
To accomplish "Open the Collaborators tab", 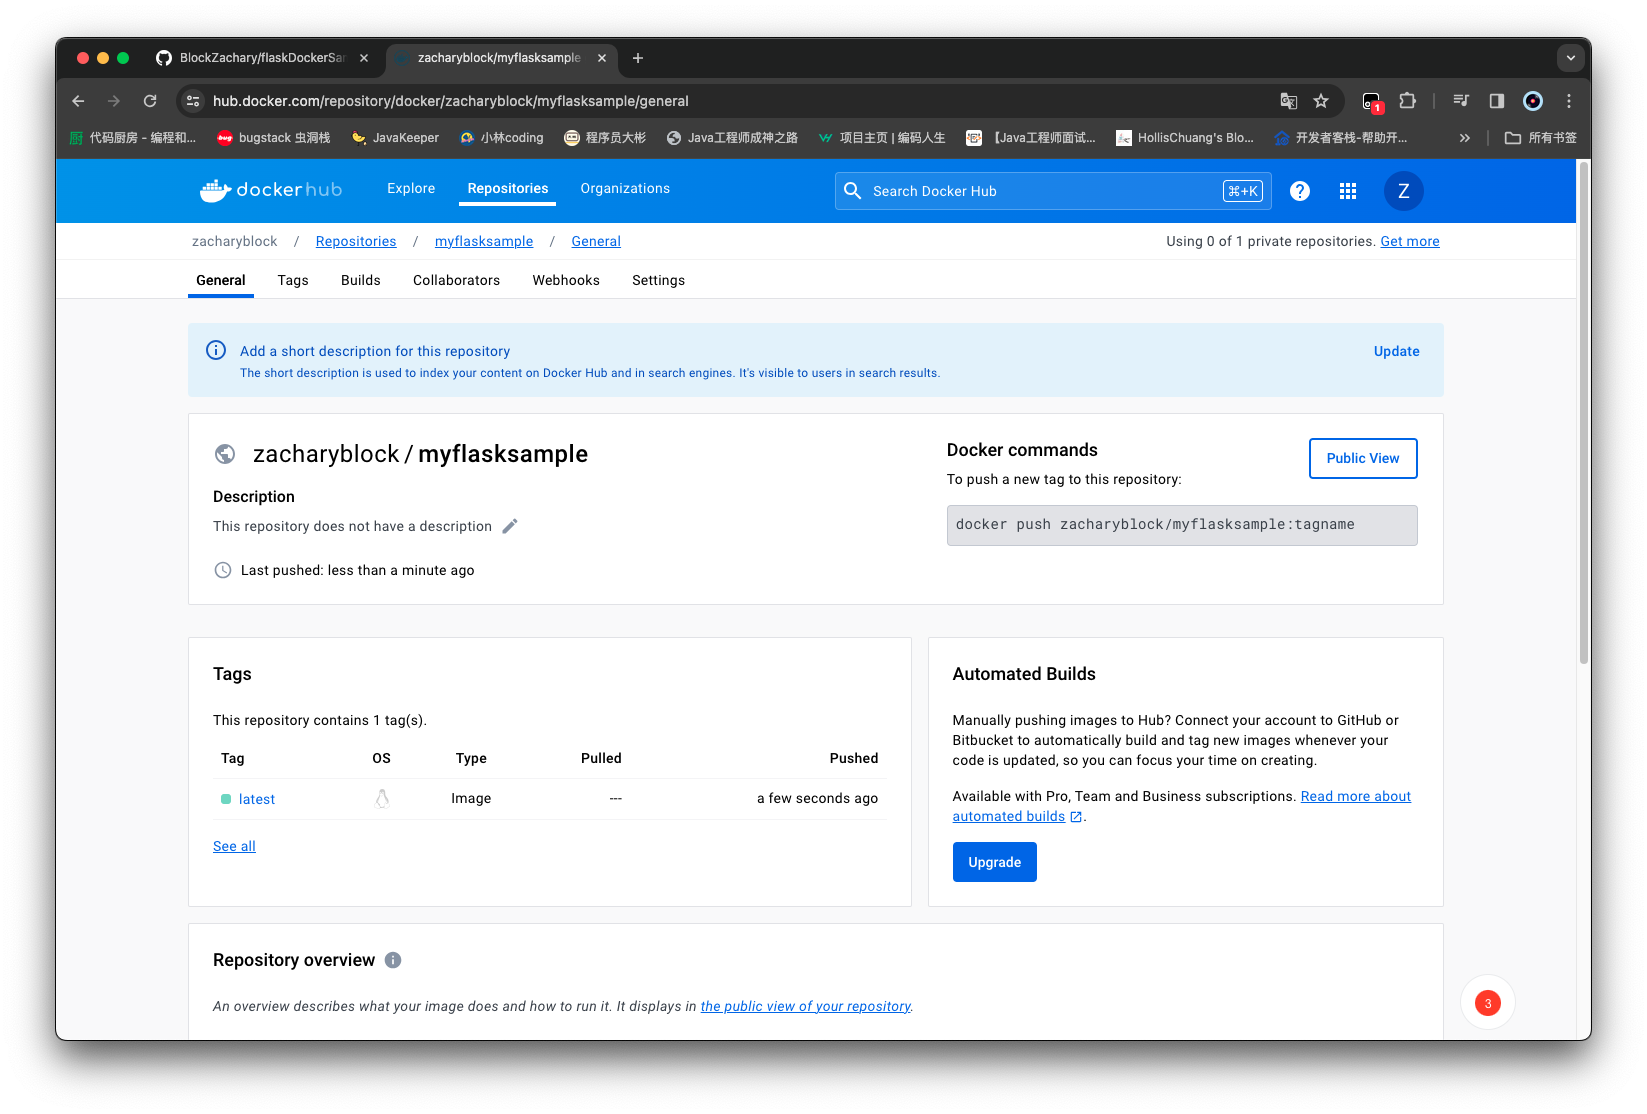I will coord(456,280).
